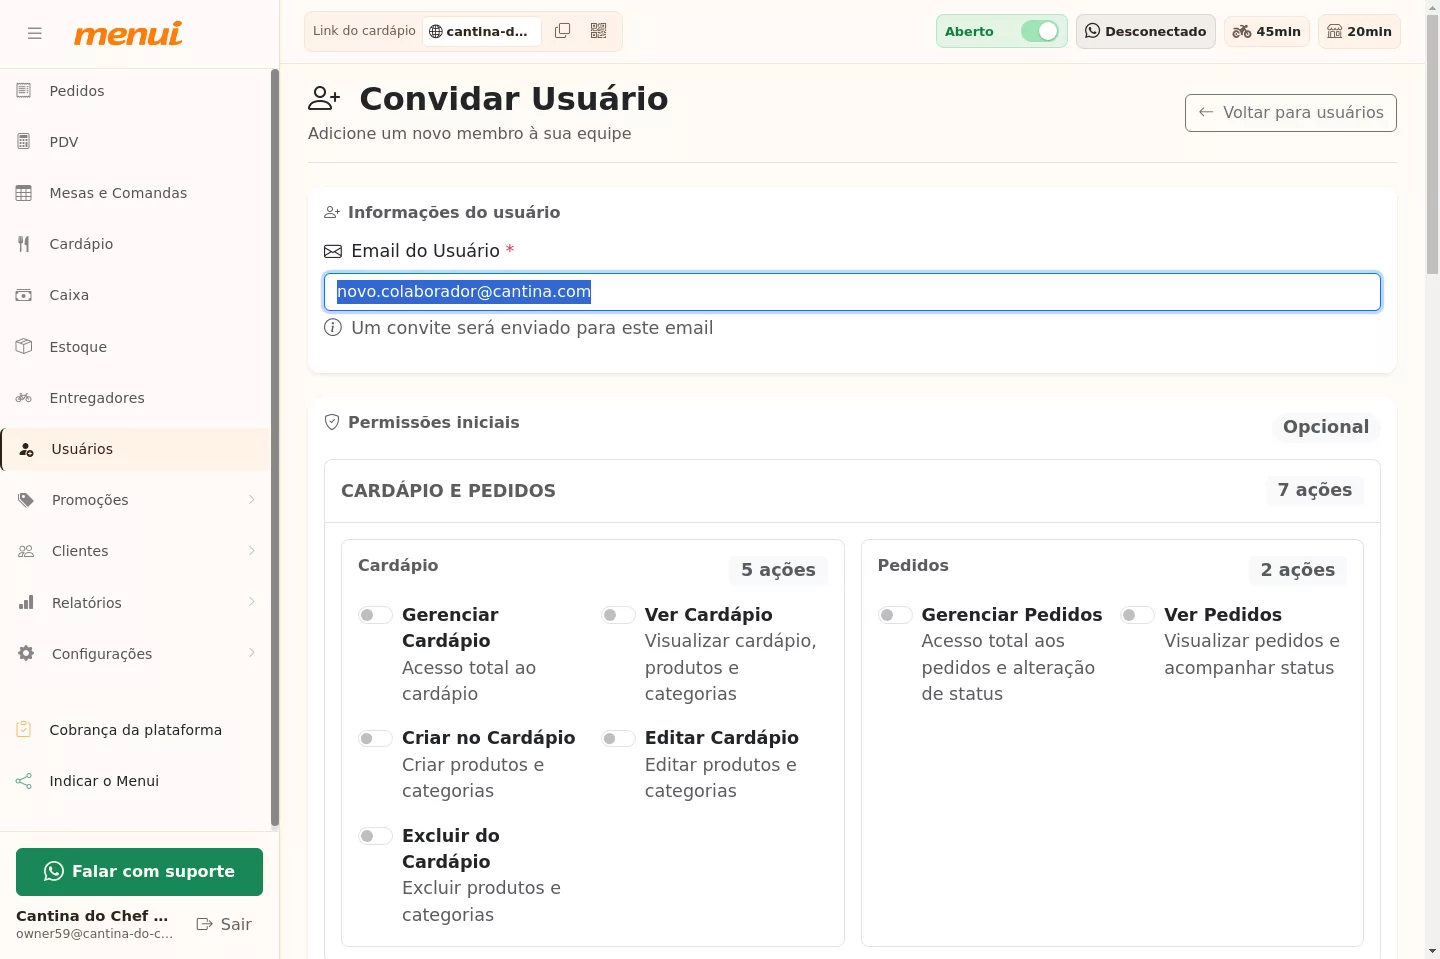Click the 45min delivery time button
The width and height of the screenshot is (1440, 959).
[1266, 31]
